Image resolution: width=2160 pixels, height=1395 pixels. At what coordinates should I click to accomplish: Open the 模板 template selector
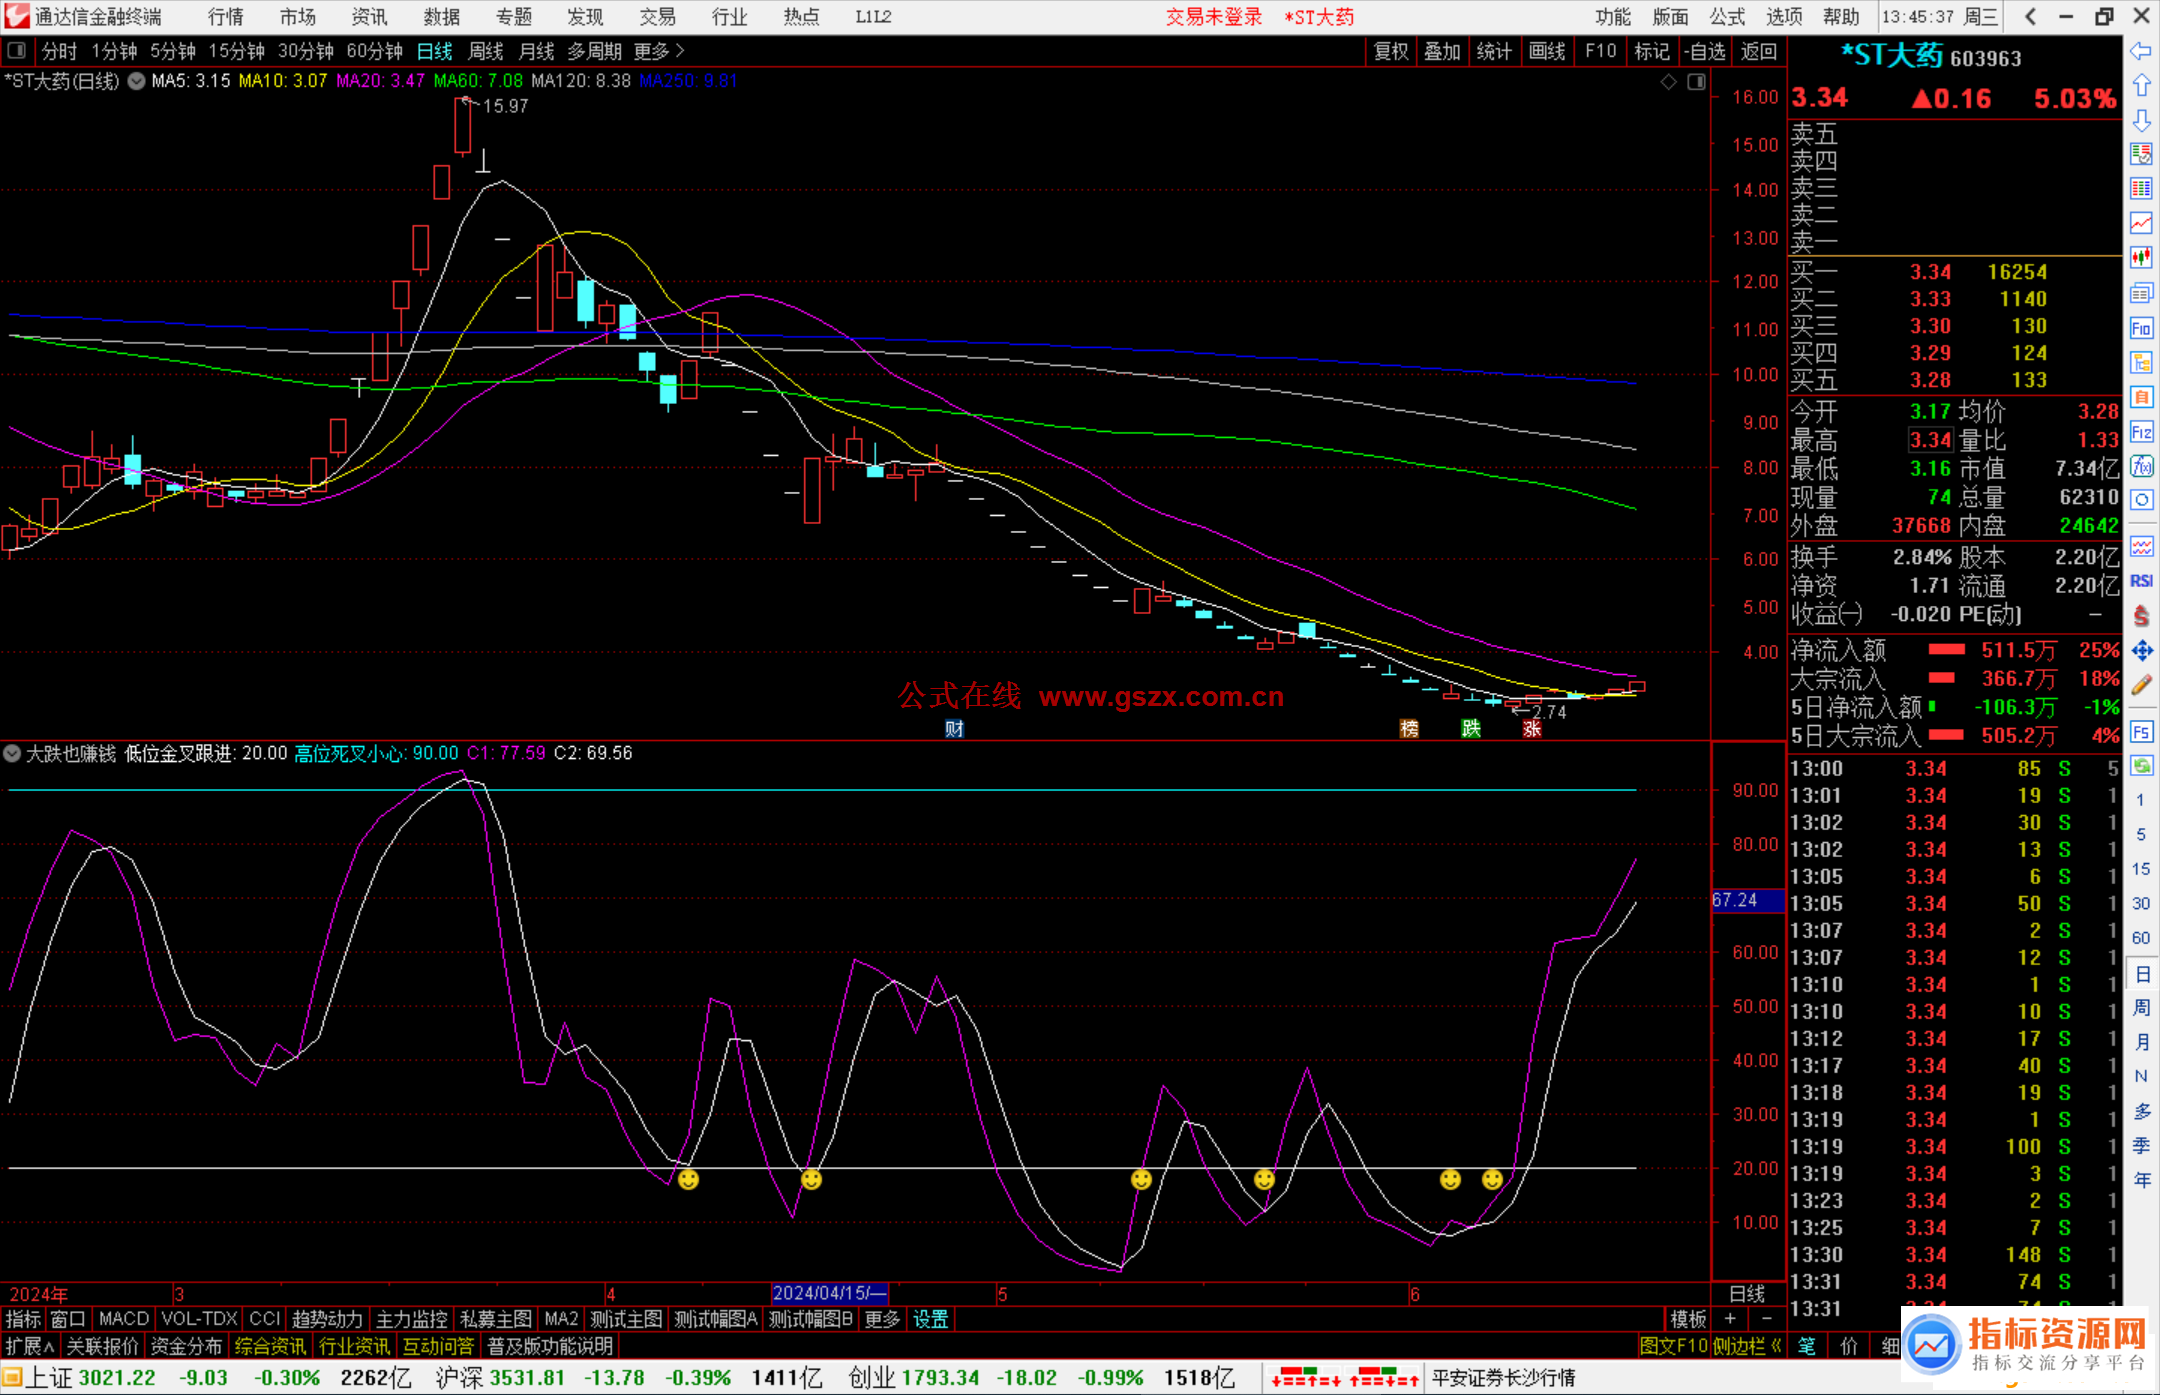tap(1688, 1319)
